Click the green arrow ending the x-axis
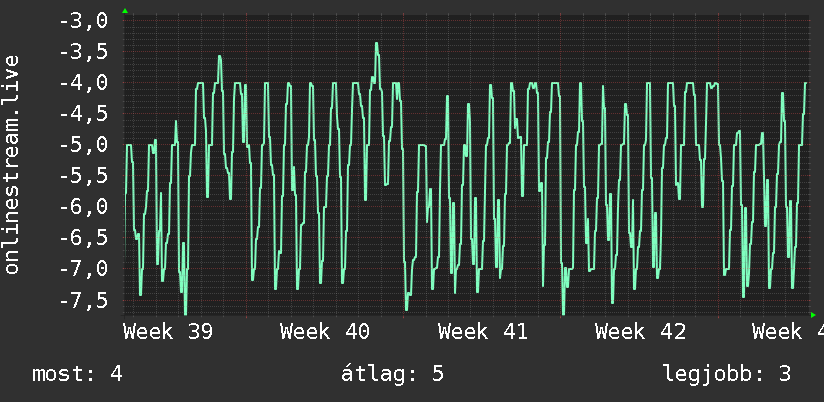Viewport: 824px width, 402px height. point(813,315)
